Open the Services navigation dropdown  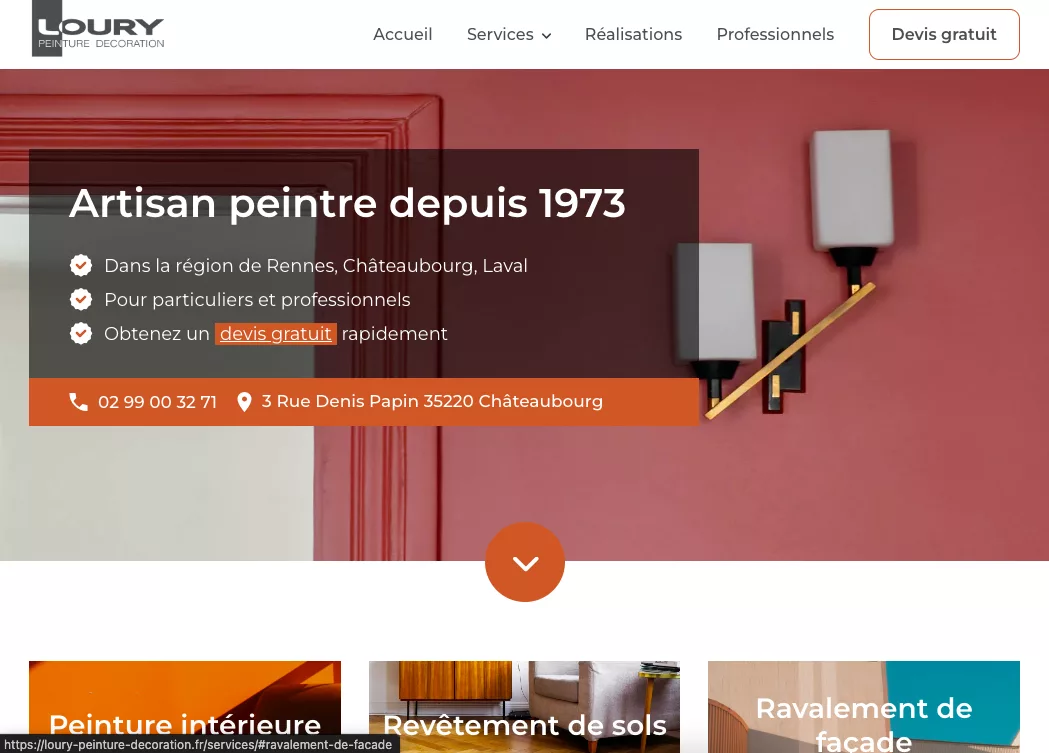(x=509, y=34)
